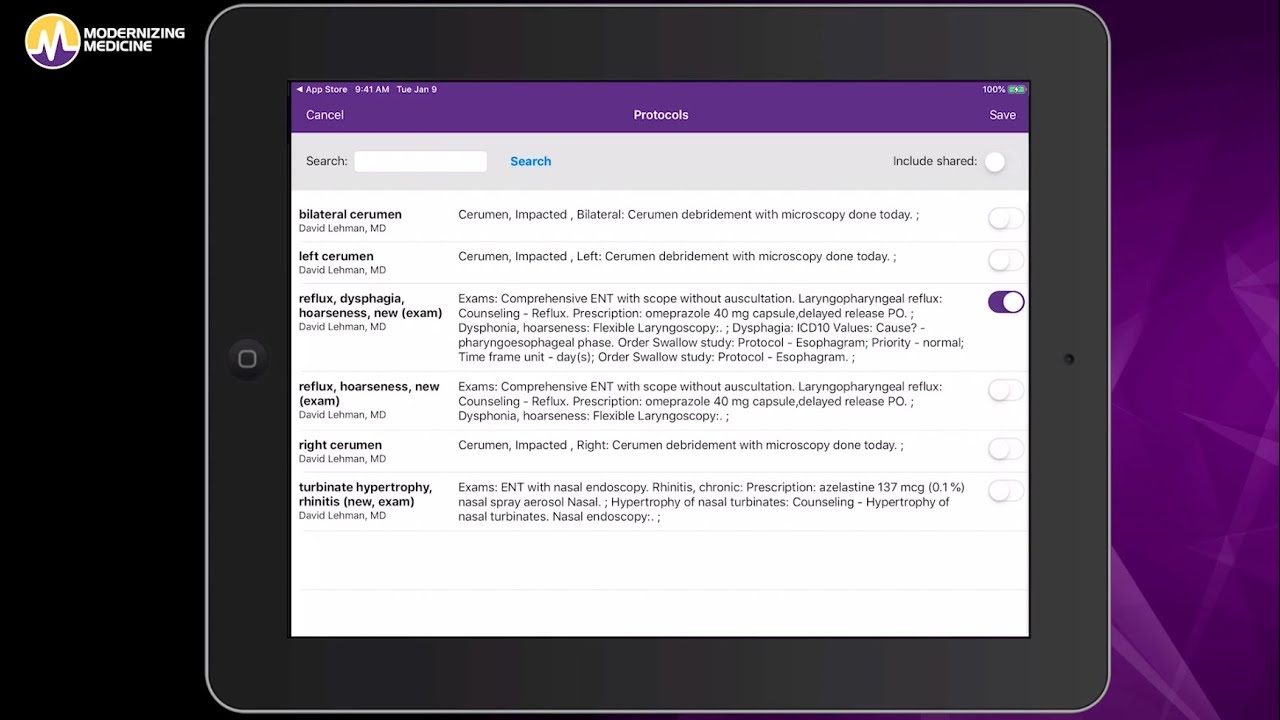Click the 'Protocols' header title
The width and height of the screenshot is (1280, 720).
(661, 115)
